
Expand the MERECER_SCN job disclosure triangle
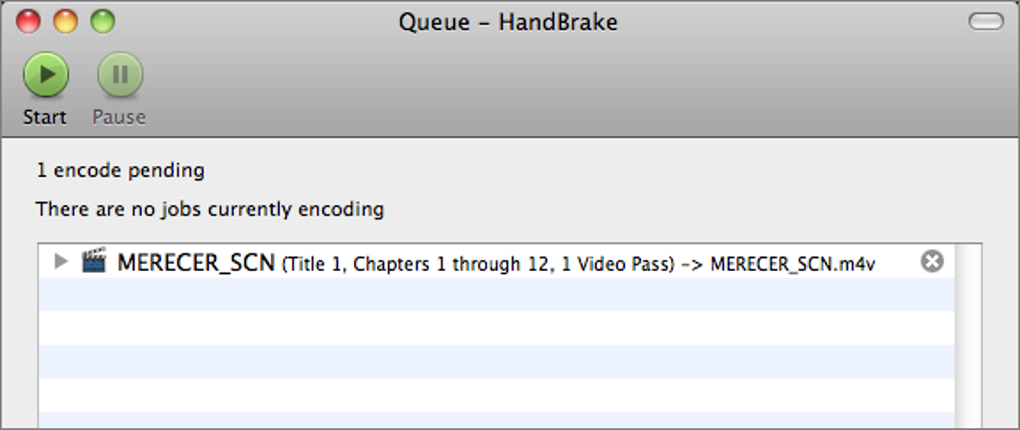tap(61, 262)
